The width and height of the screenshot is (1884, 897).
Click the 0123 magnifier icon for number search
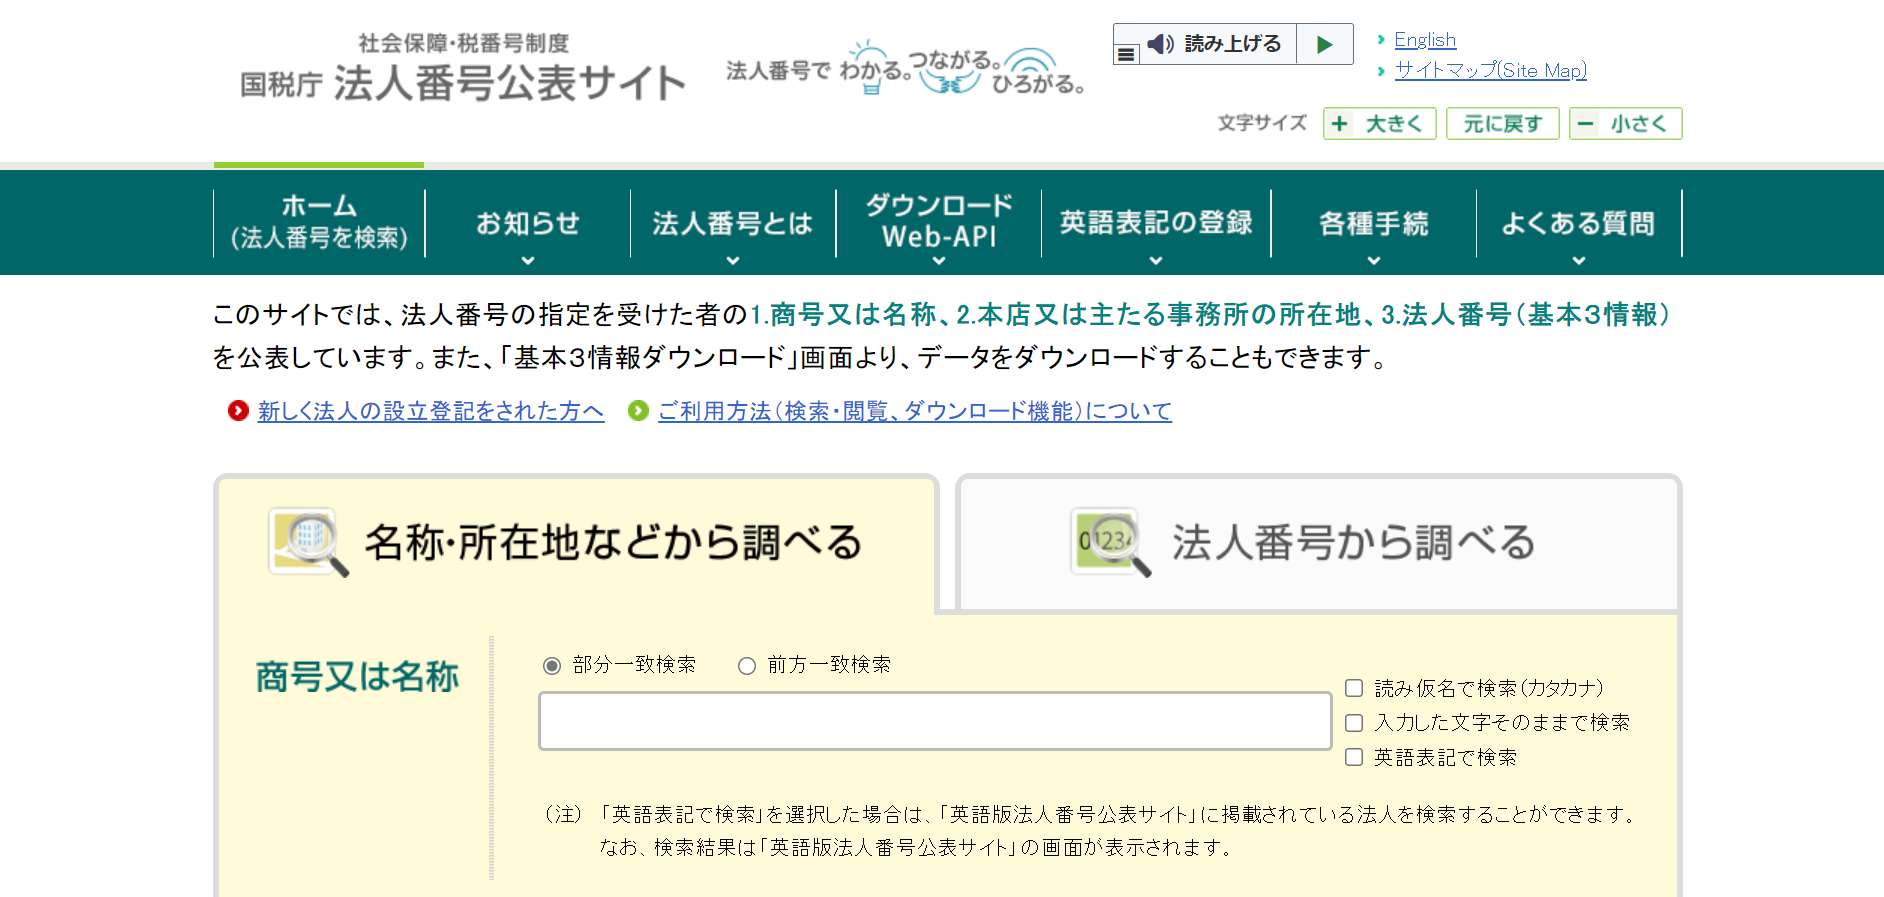(x=1110, y=542)
